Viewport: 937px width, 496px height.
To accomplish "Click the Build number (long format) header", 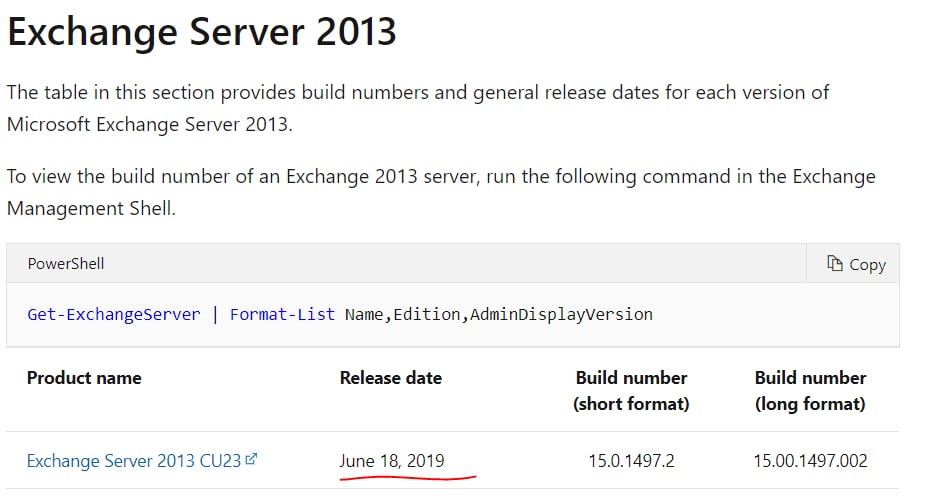I will tap(810, 391).
